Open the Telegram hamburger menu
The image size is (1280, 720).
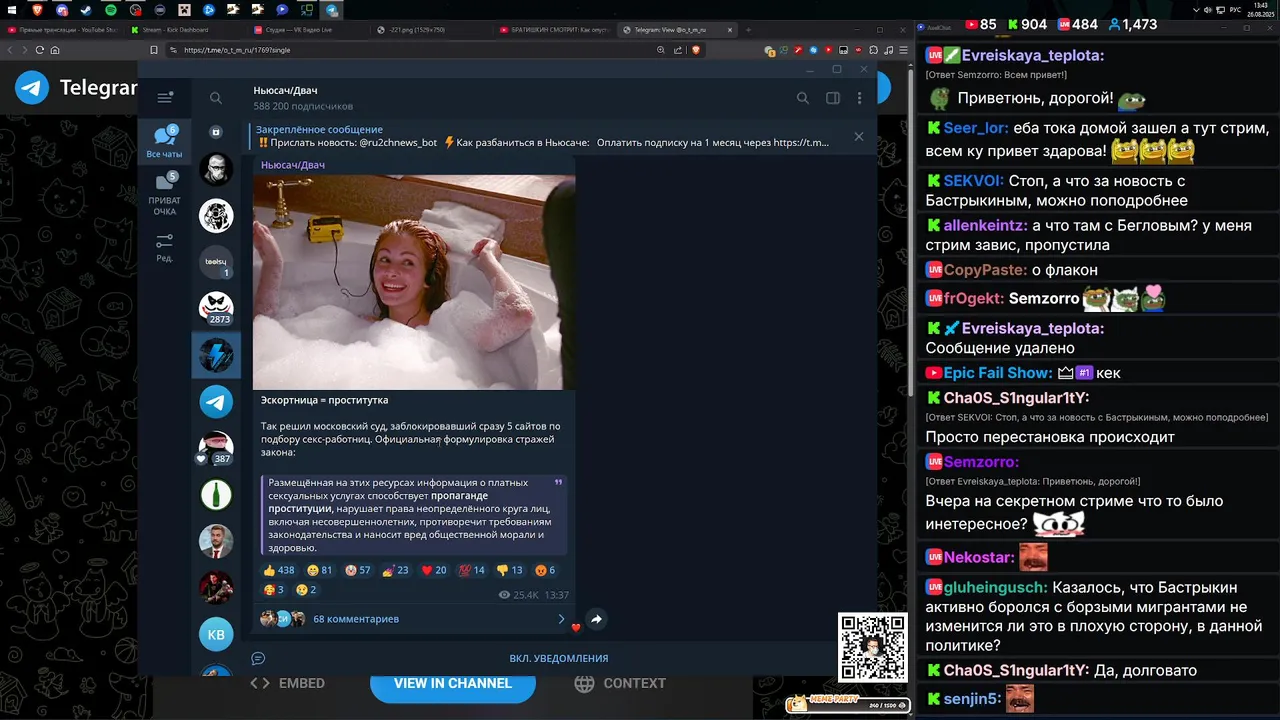click(165, 97)
